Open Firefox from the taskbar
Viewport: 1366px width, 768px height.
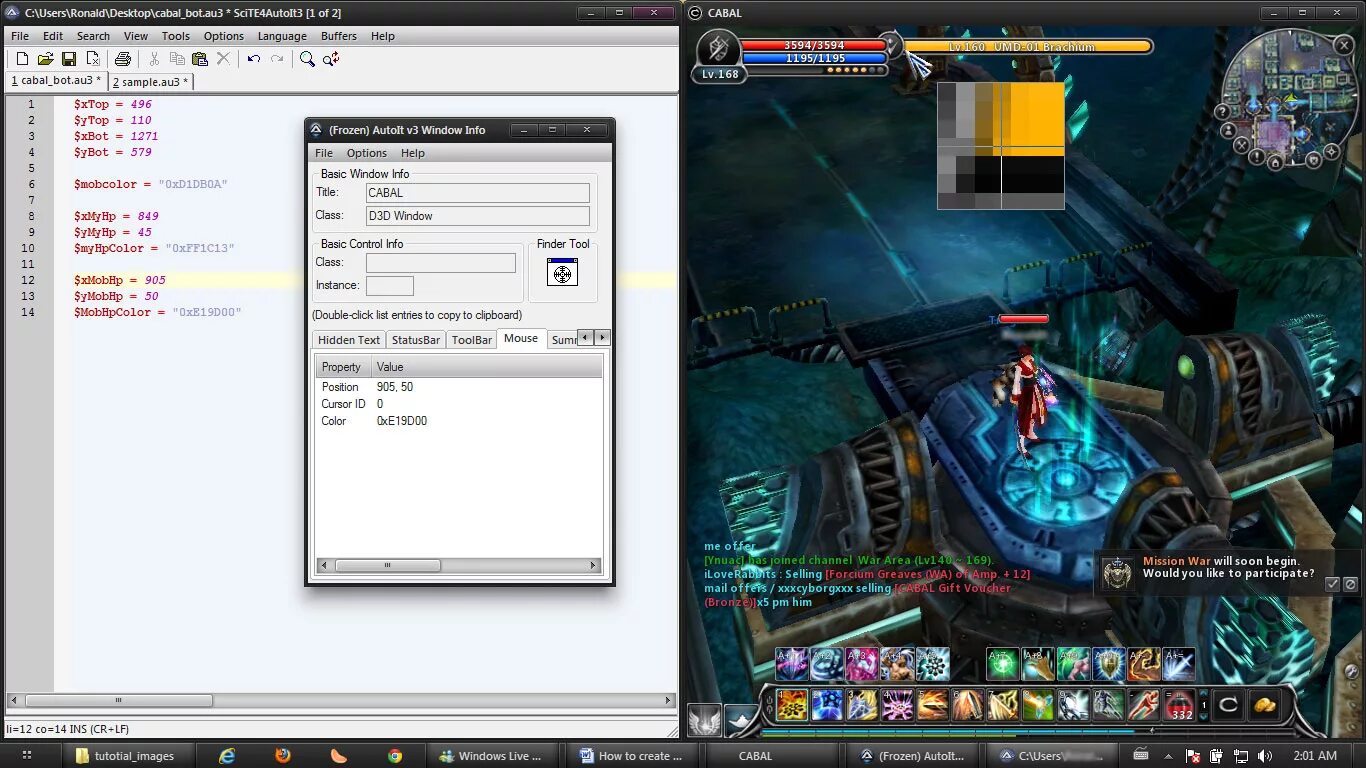tap(283, 756)
